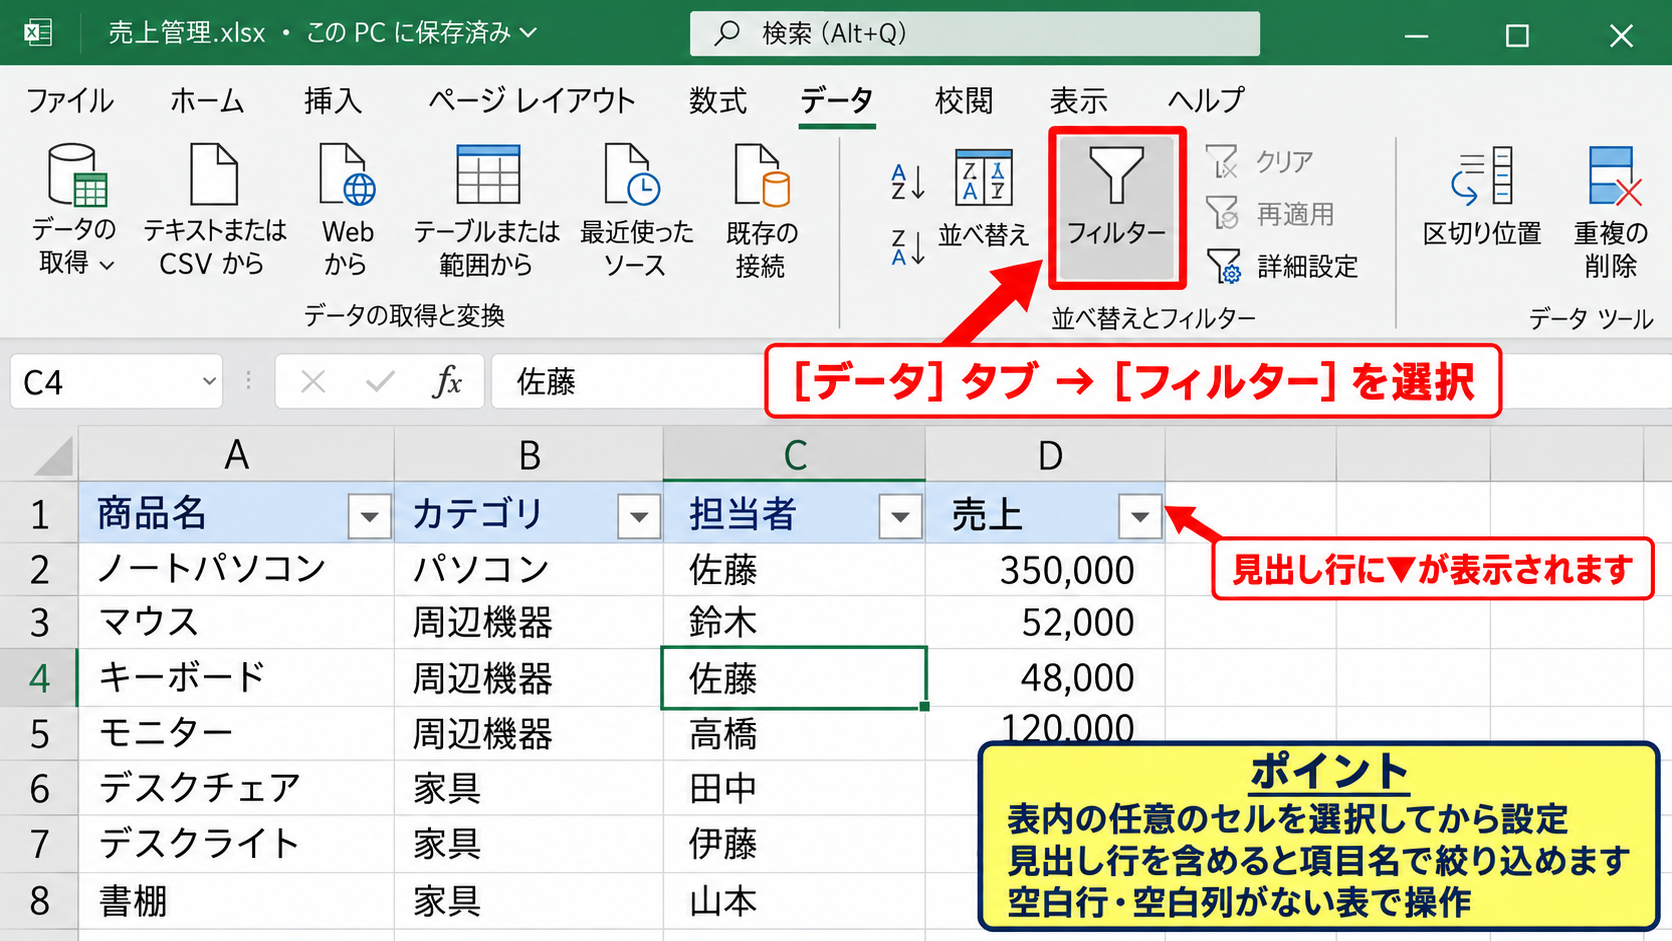Open the 担当者 filter dropdown
Image resolution: width=1672 pixels, height=941 pixels.
pyautogui.click(x=900, y=517)
